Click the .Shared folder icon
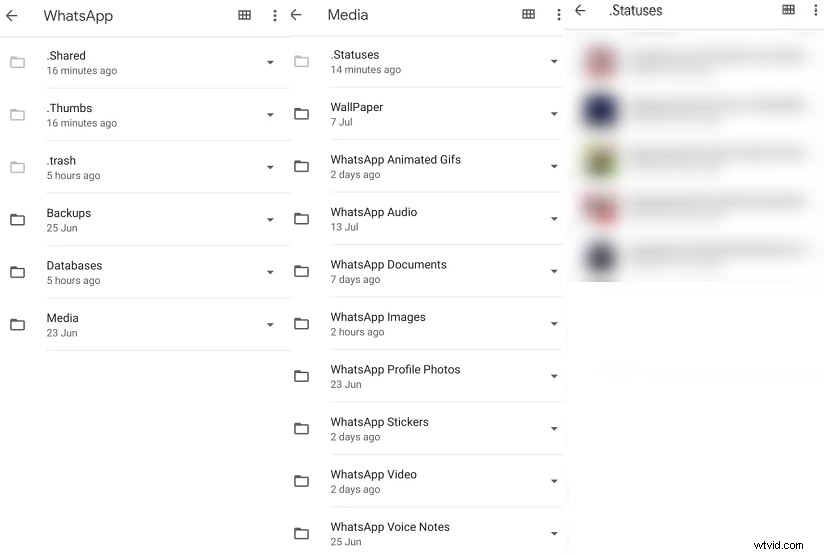The height and width of the screenshot is (555, 824). [x=17, y=63]
